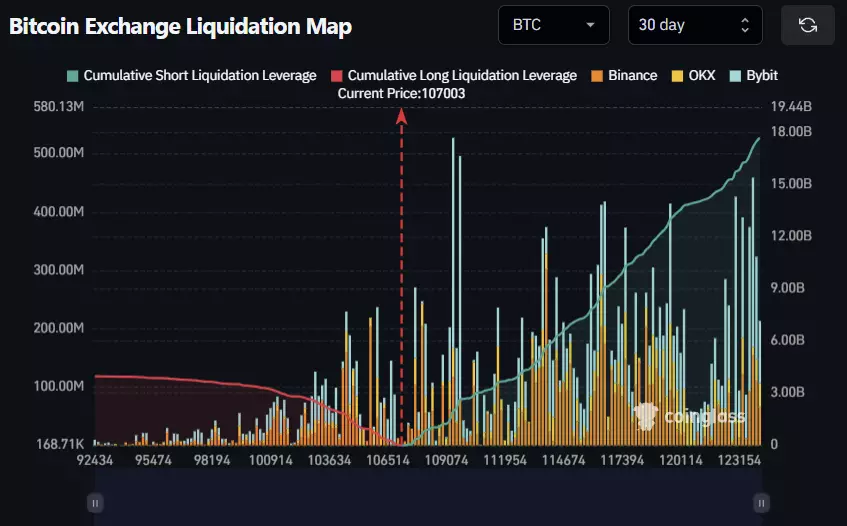
Task: Click the refresh icon button
Action: pyautogui.click(x=807, y=25)
